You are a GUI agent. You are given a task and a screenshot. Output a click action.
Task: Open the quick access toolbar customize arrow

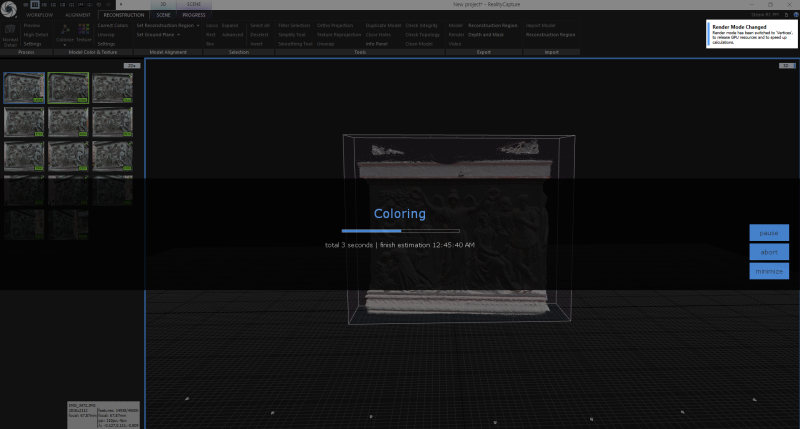point(121,5)
